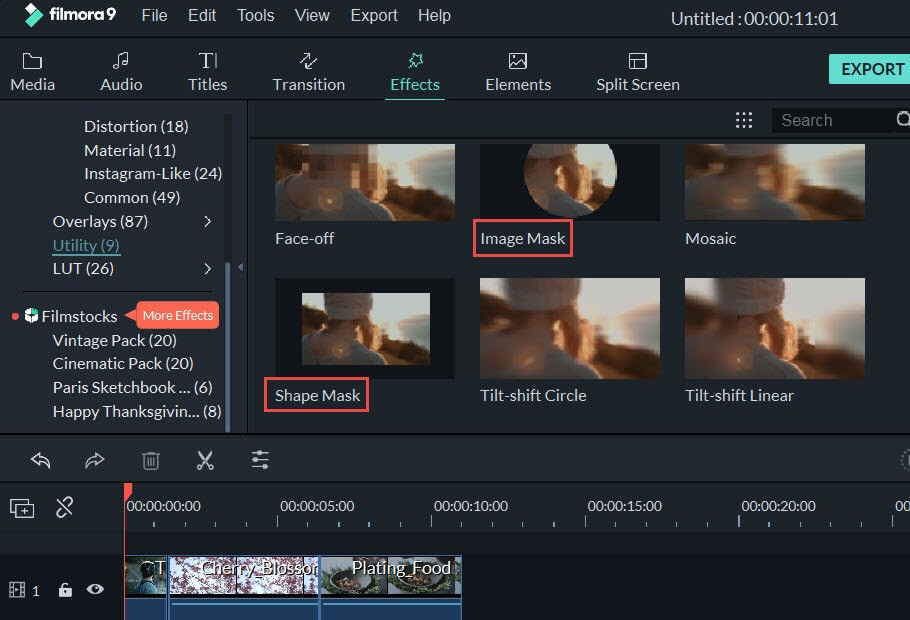This screenshot has height=620, width=910.
Task: Select the first clip on the timeline
Action: coord(146,587)
